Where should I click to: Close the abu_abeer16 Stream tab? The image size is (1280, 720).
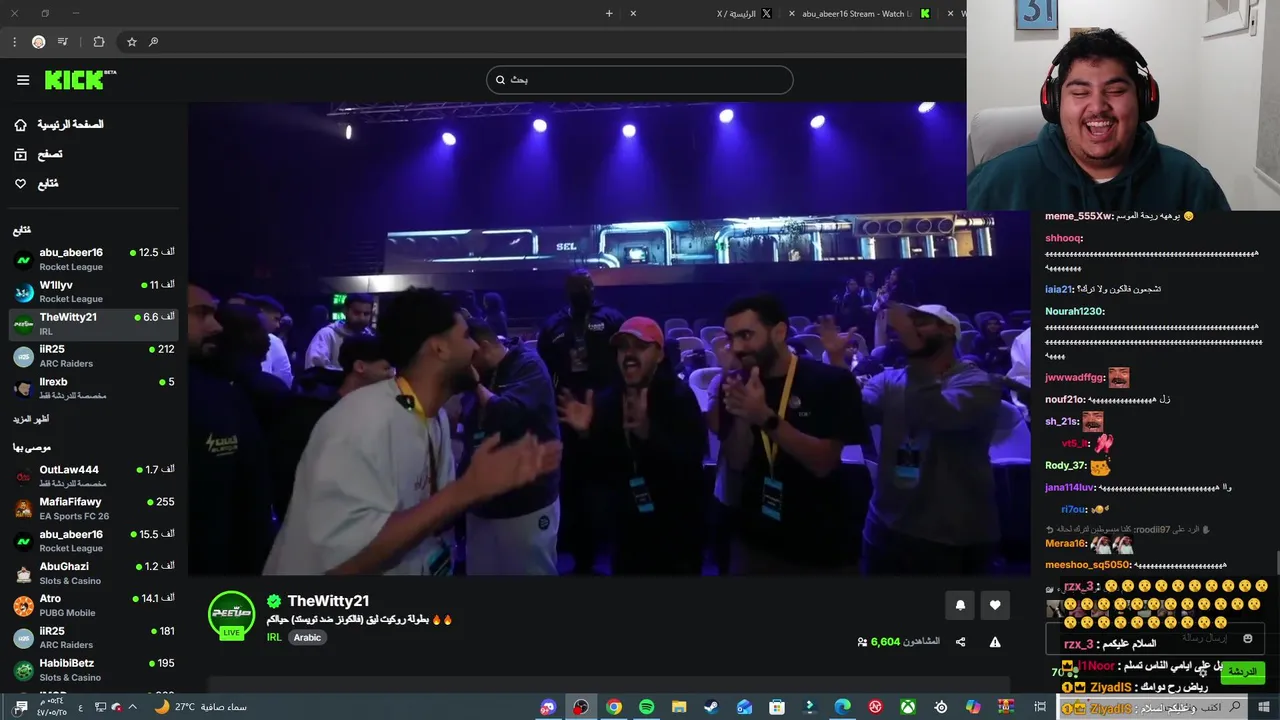click(x=792, y=14)
